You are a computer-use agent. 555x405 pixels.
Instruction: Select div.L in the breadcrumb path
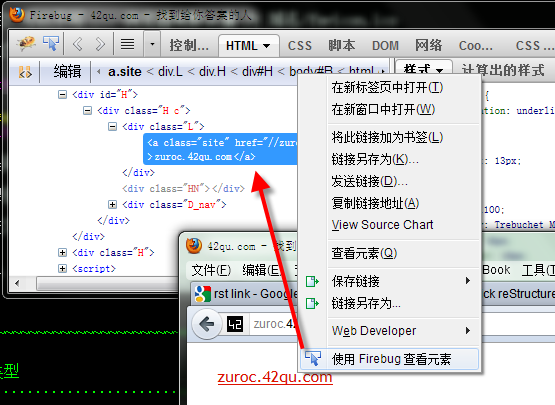coord(170,72)
